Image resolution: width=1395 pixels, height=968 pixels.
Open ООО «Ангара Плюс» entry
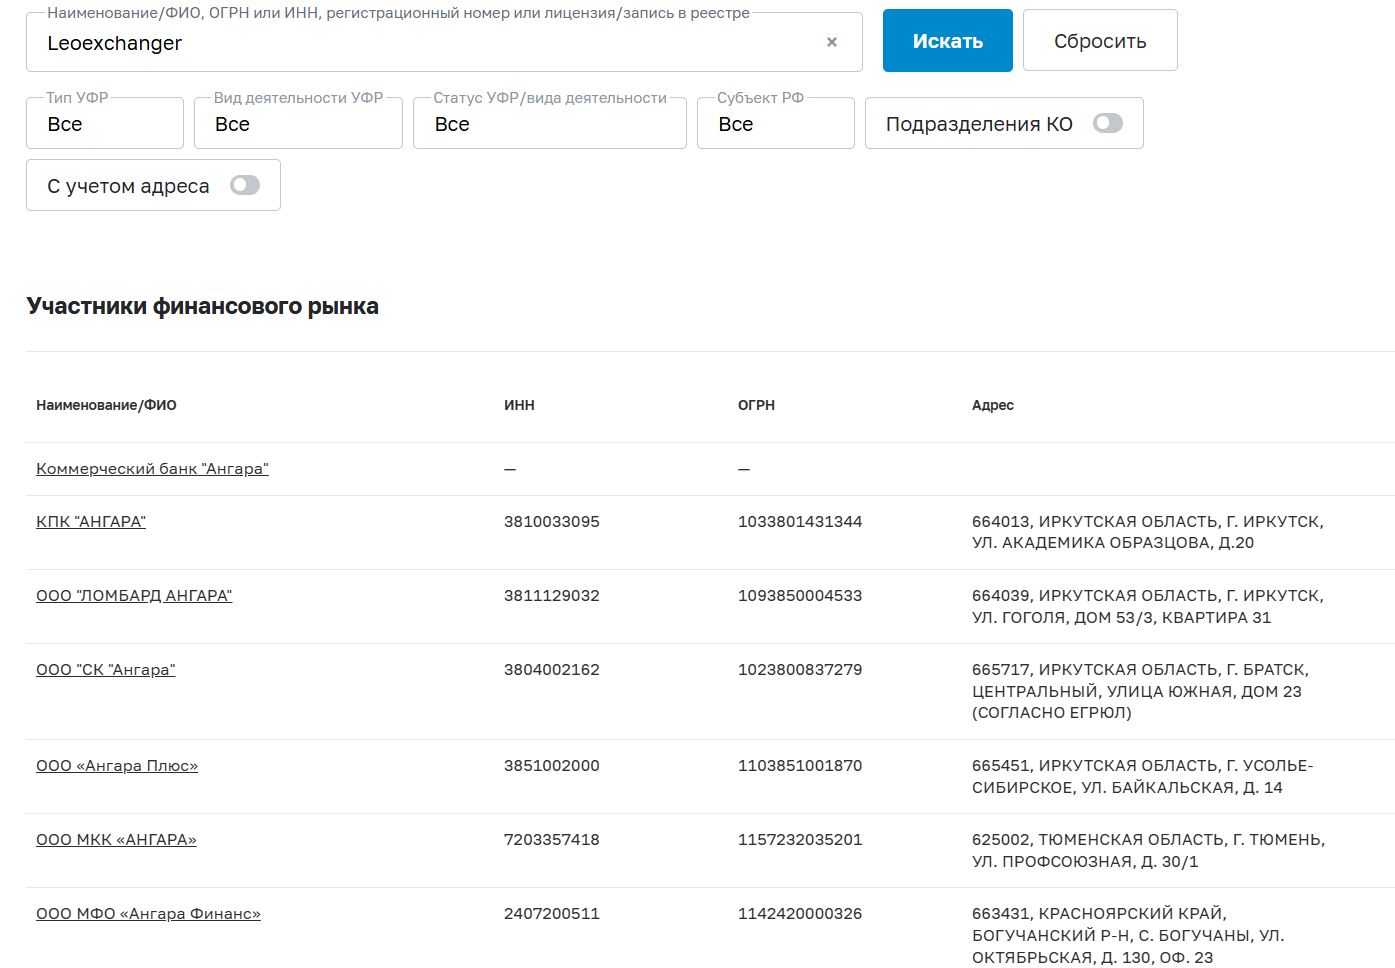pyautogui.click(x=117, y=766)
